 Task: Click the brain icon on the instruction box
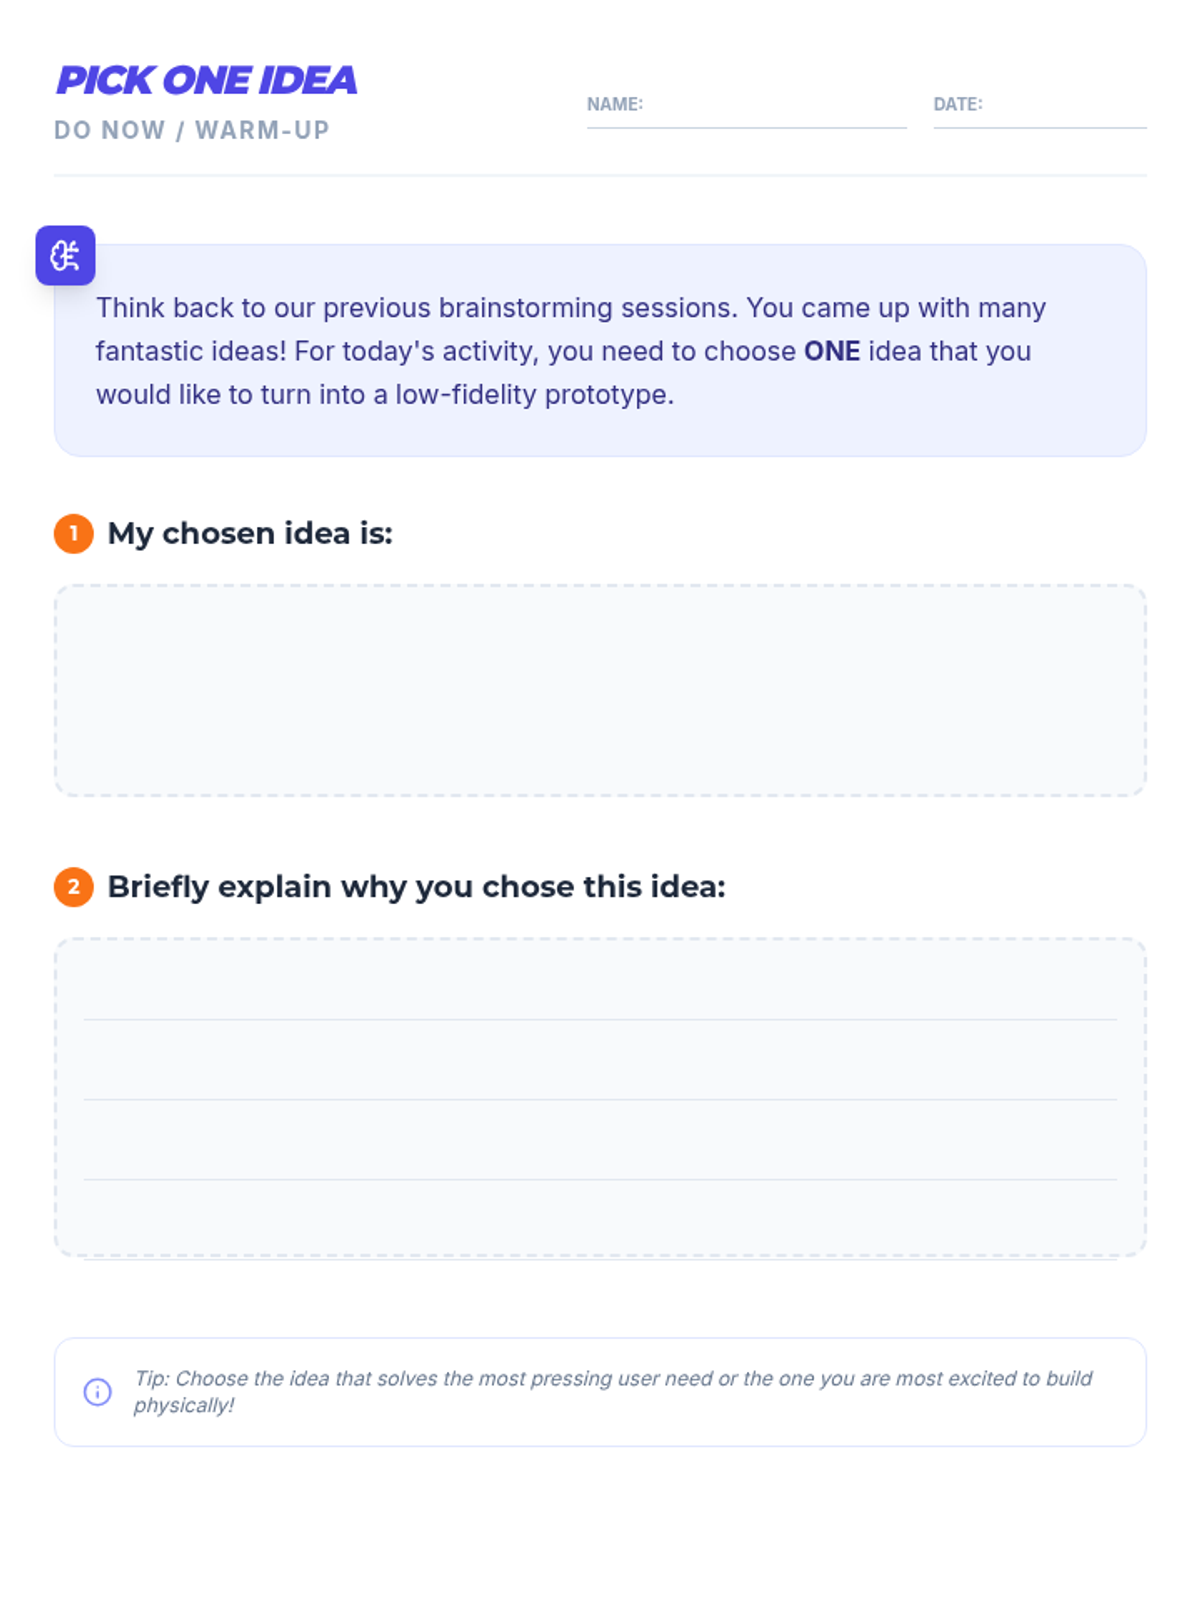65,255
